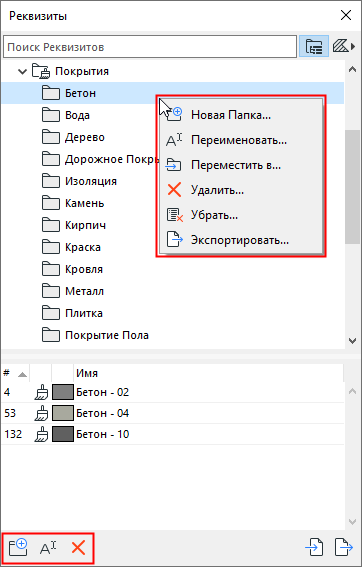
Task: Create new folder with bottom toolbar icon
Action: pos(18,548)
